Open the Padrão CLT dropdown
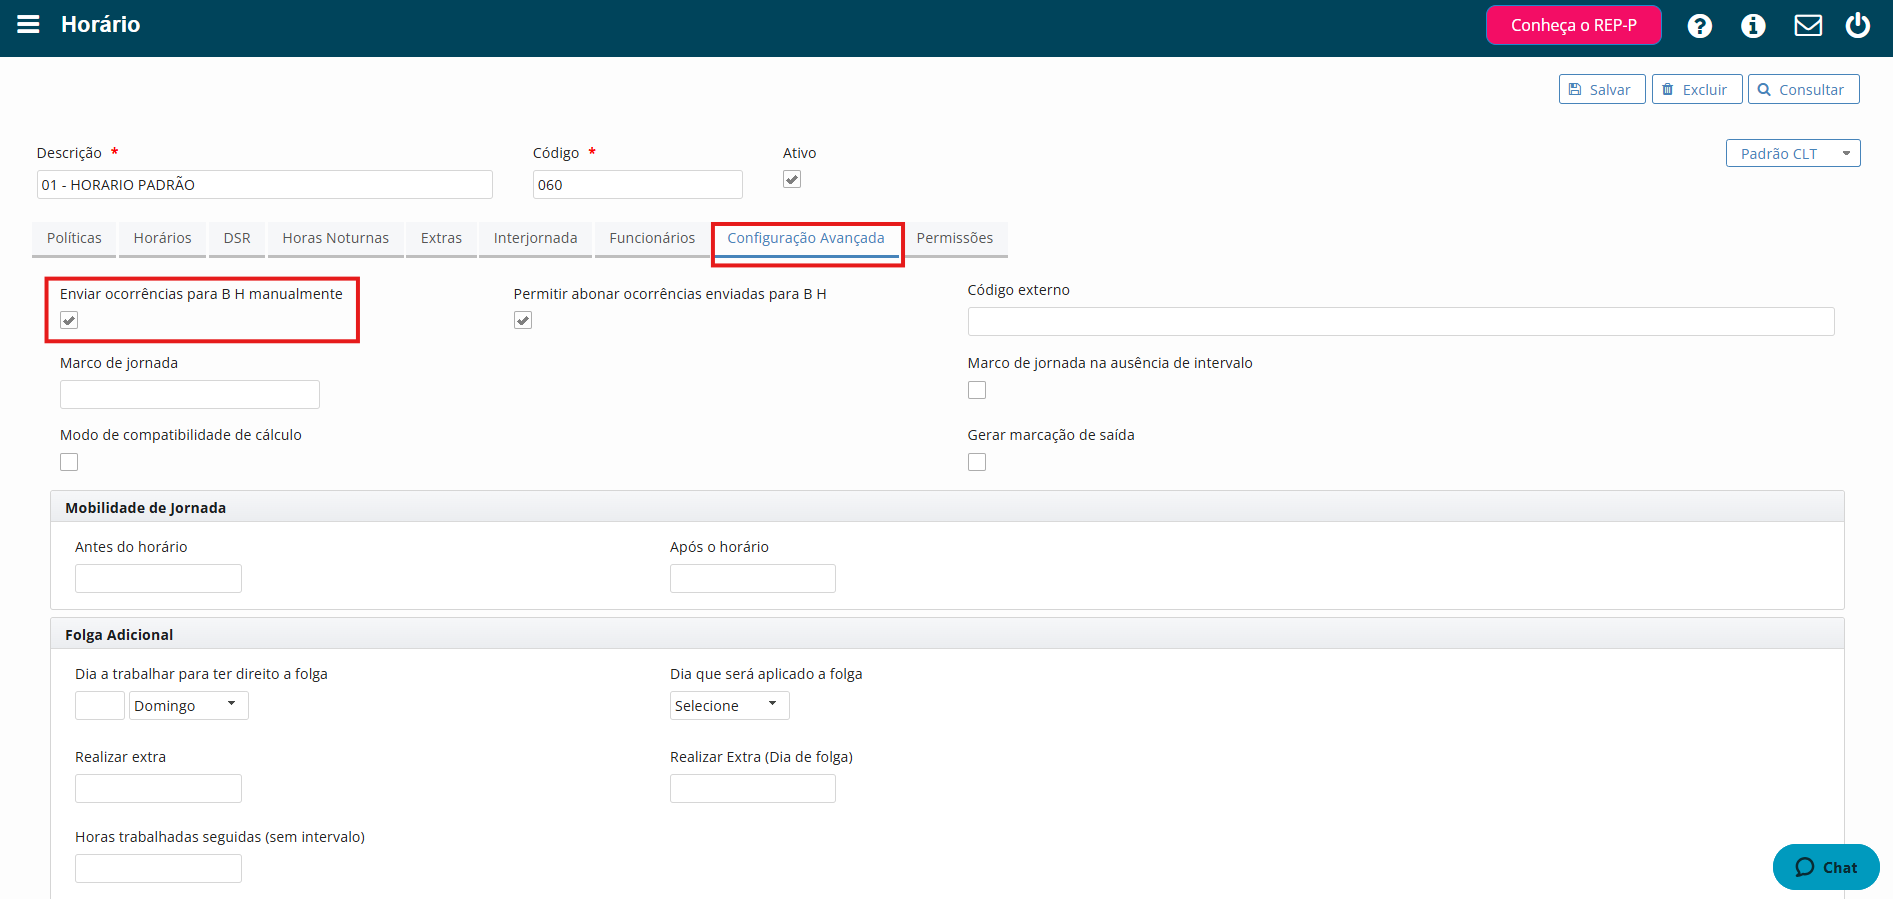The width and height of the screenshot is (1893, 899). point(1793,153)
